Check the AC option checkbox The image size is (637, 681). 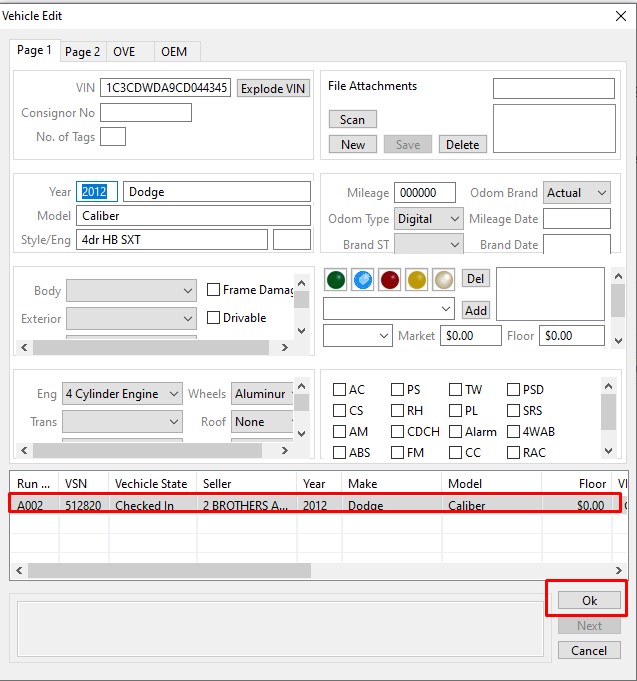tap(340, 390)
